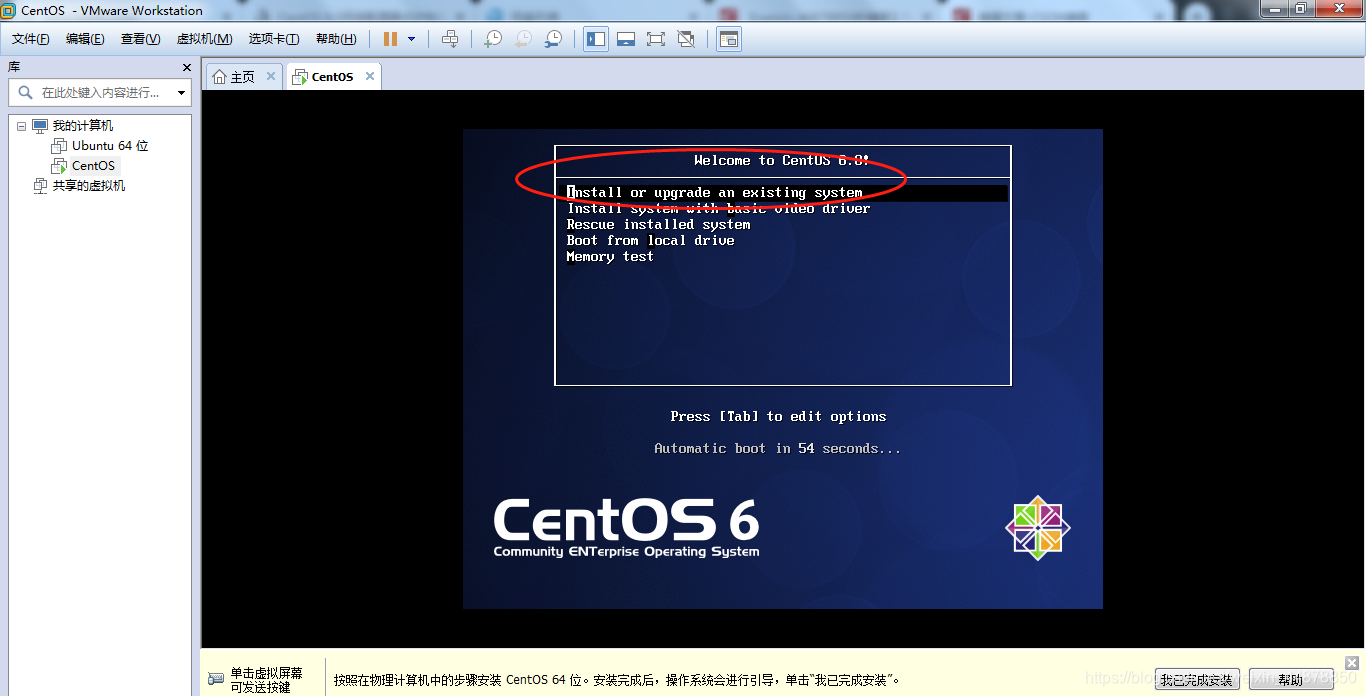Minimize the VMware Workstation window
1366x696 pixels.
coord(1275,9)
